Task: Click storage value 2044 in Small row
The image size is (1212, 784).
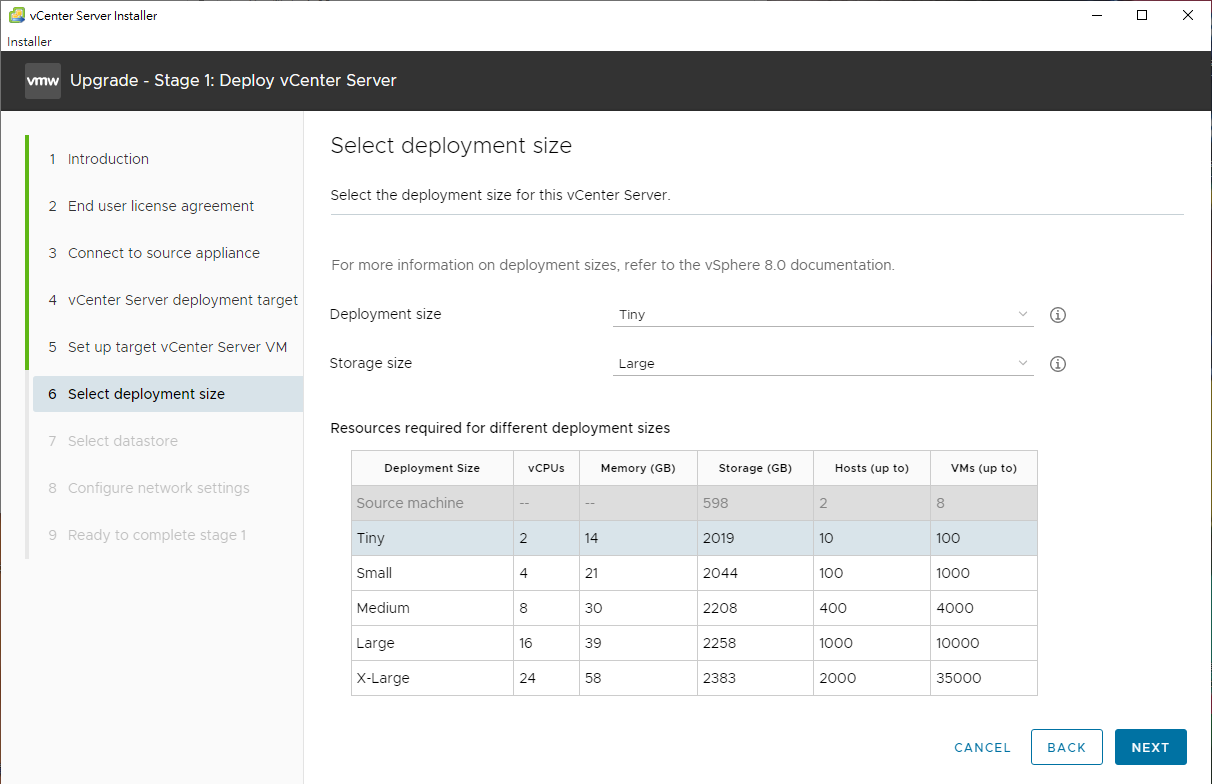Action: tap(719, 573)
